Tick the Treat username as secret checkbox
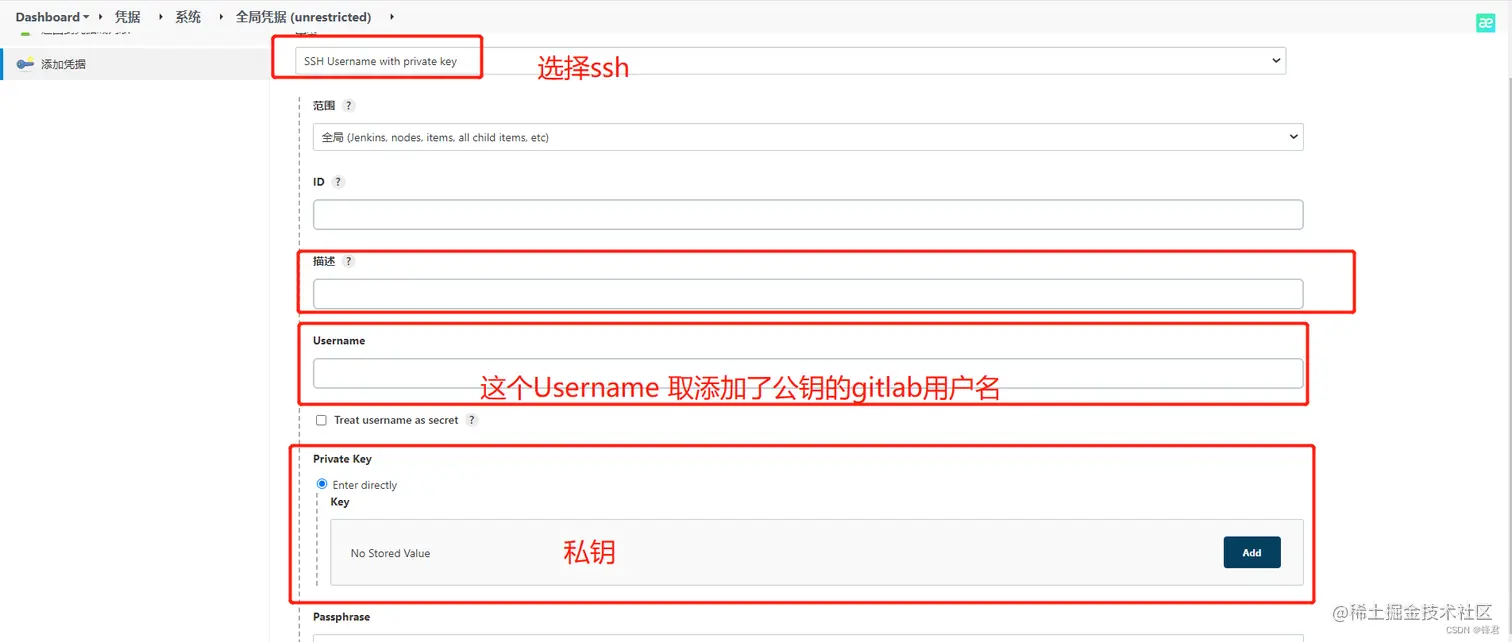1512x642 pixels. [321, 420]
